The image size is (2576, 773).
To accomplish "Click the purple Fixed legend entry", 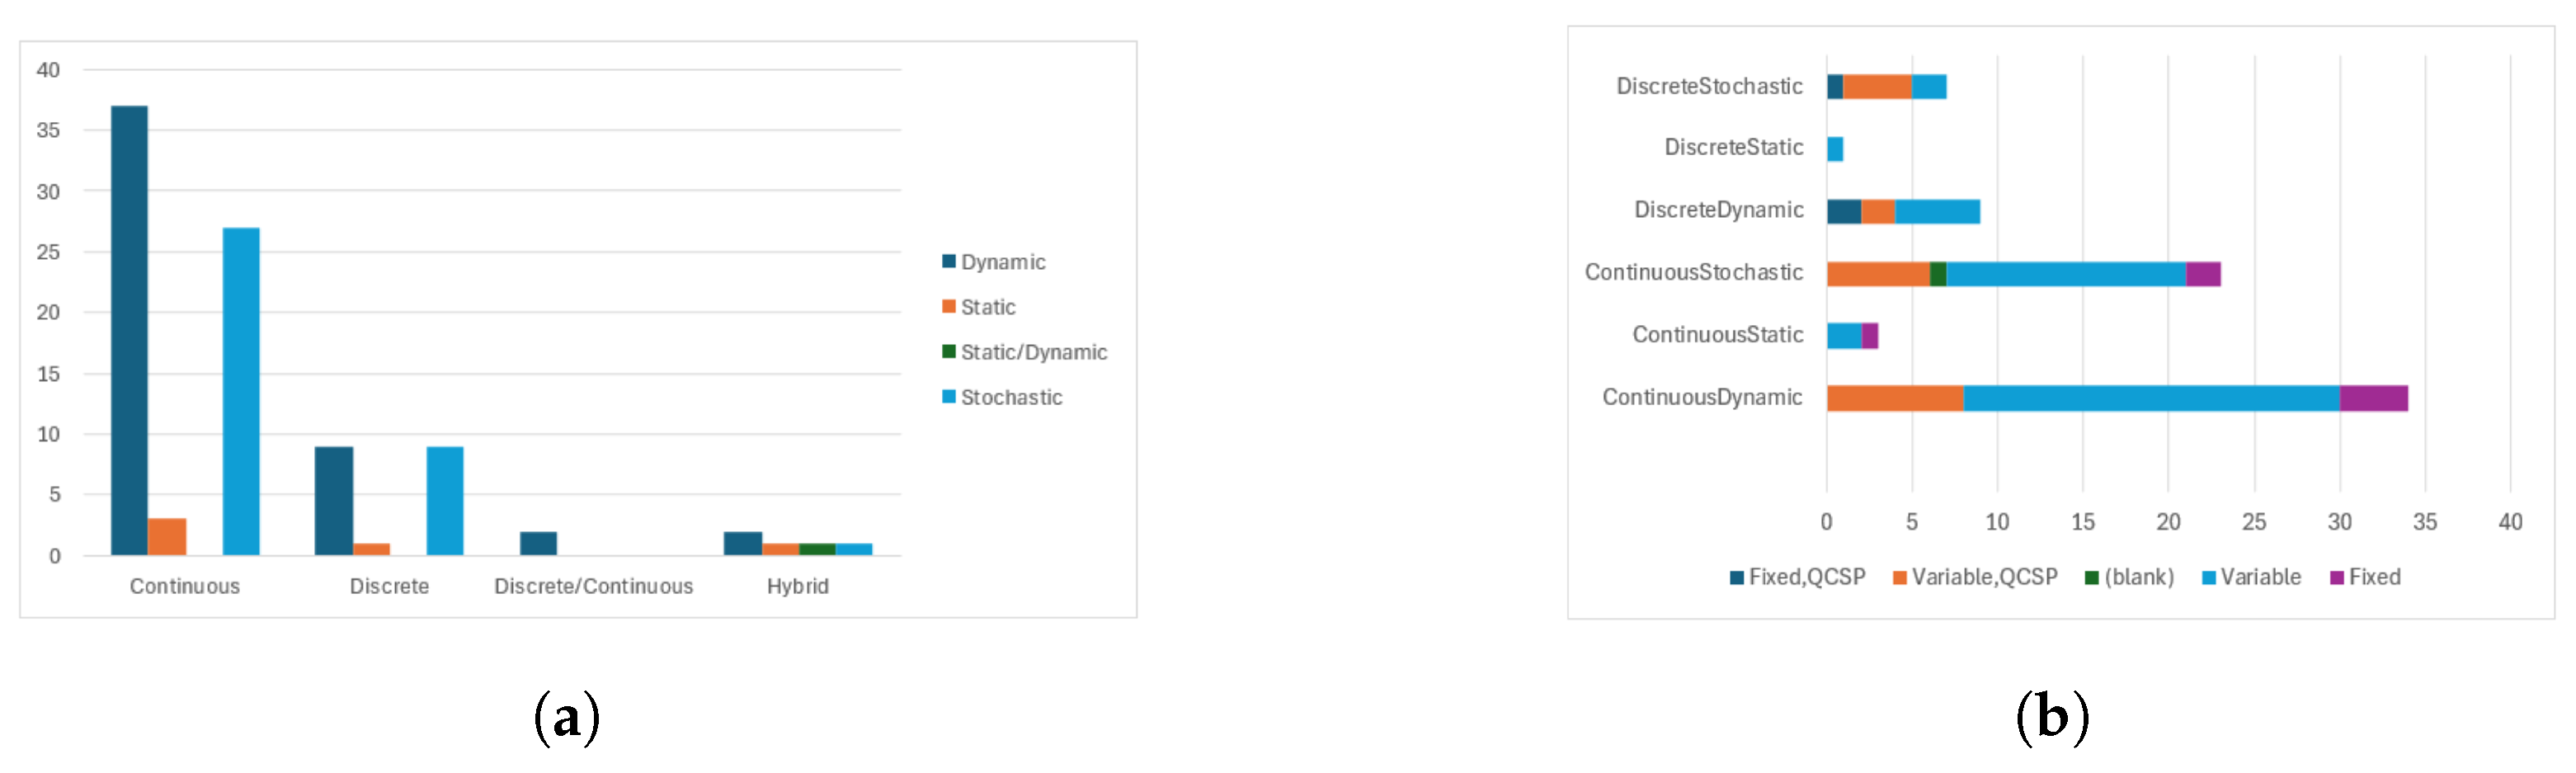I will (2365, 577).
